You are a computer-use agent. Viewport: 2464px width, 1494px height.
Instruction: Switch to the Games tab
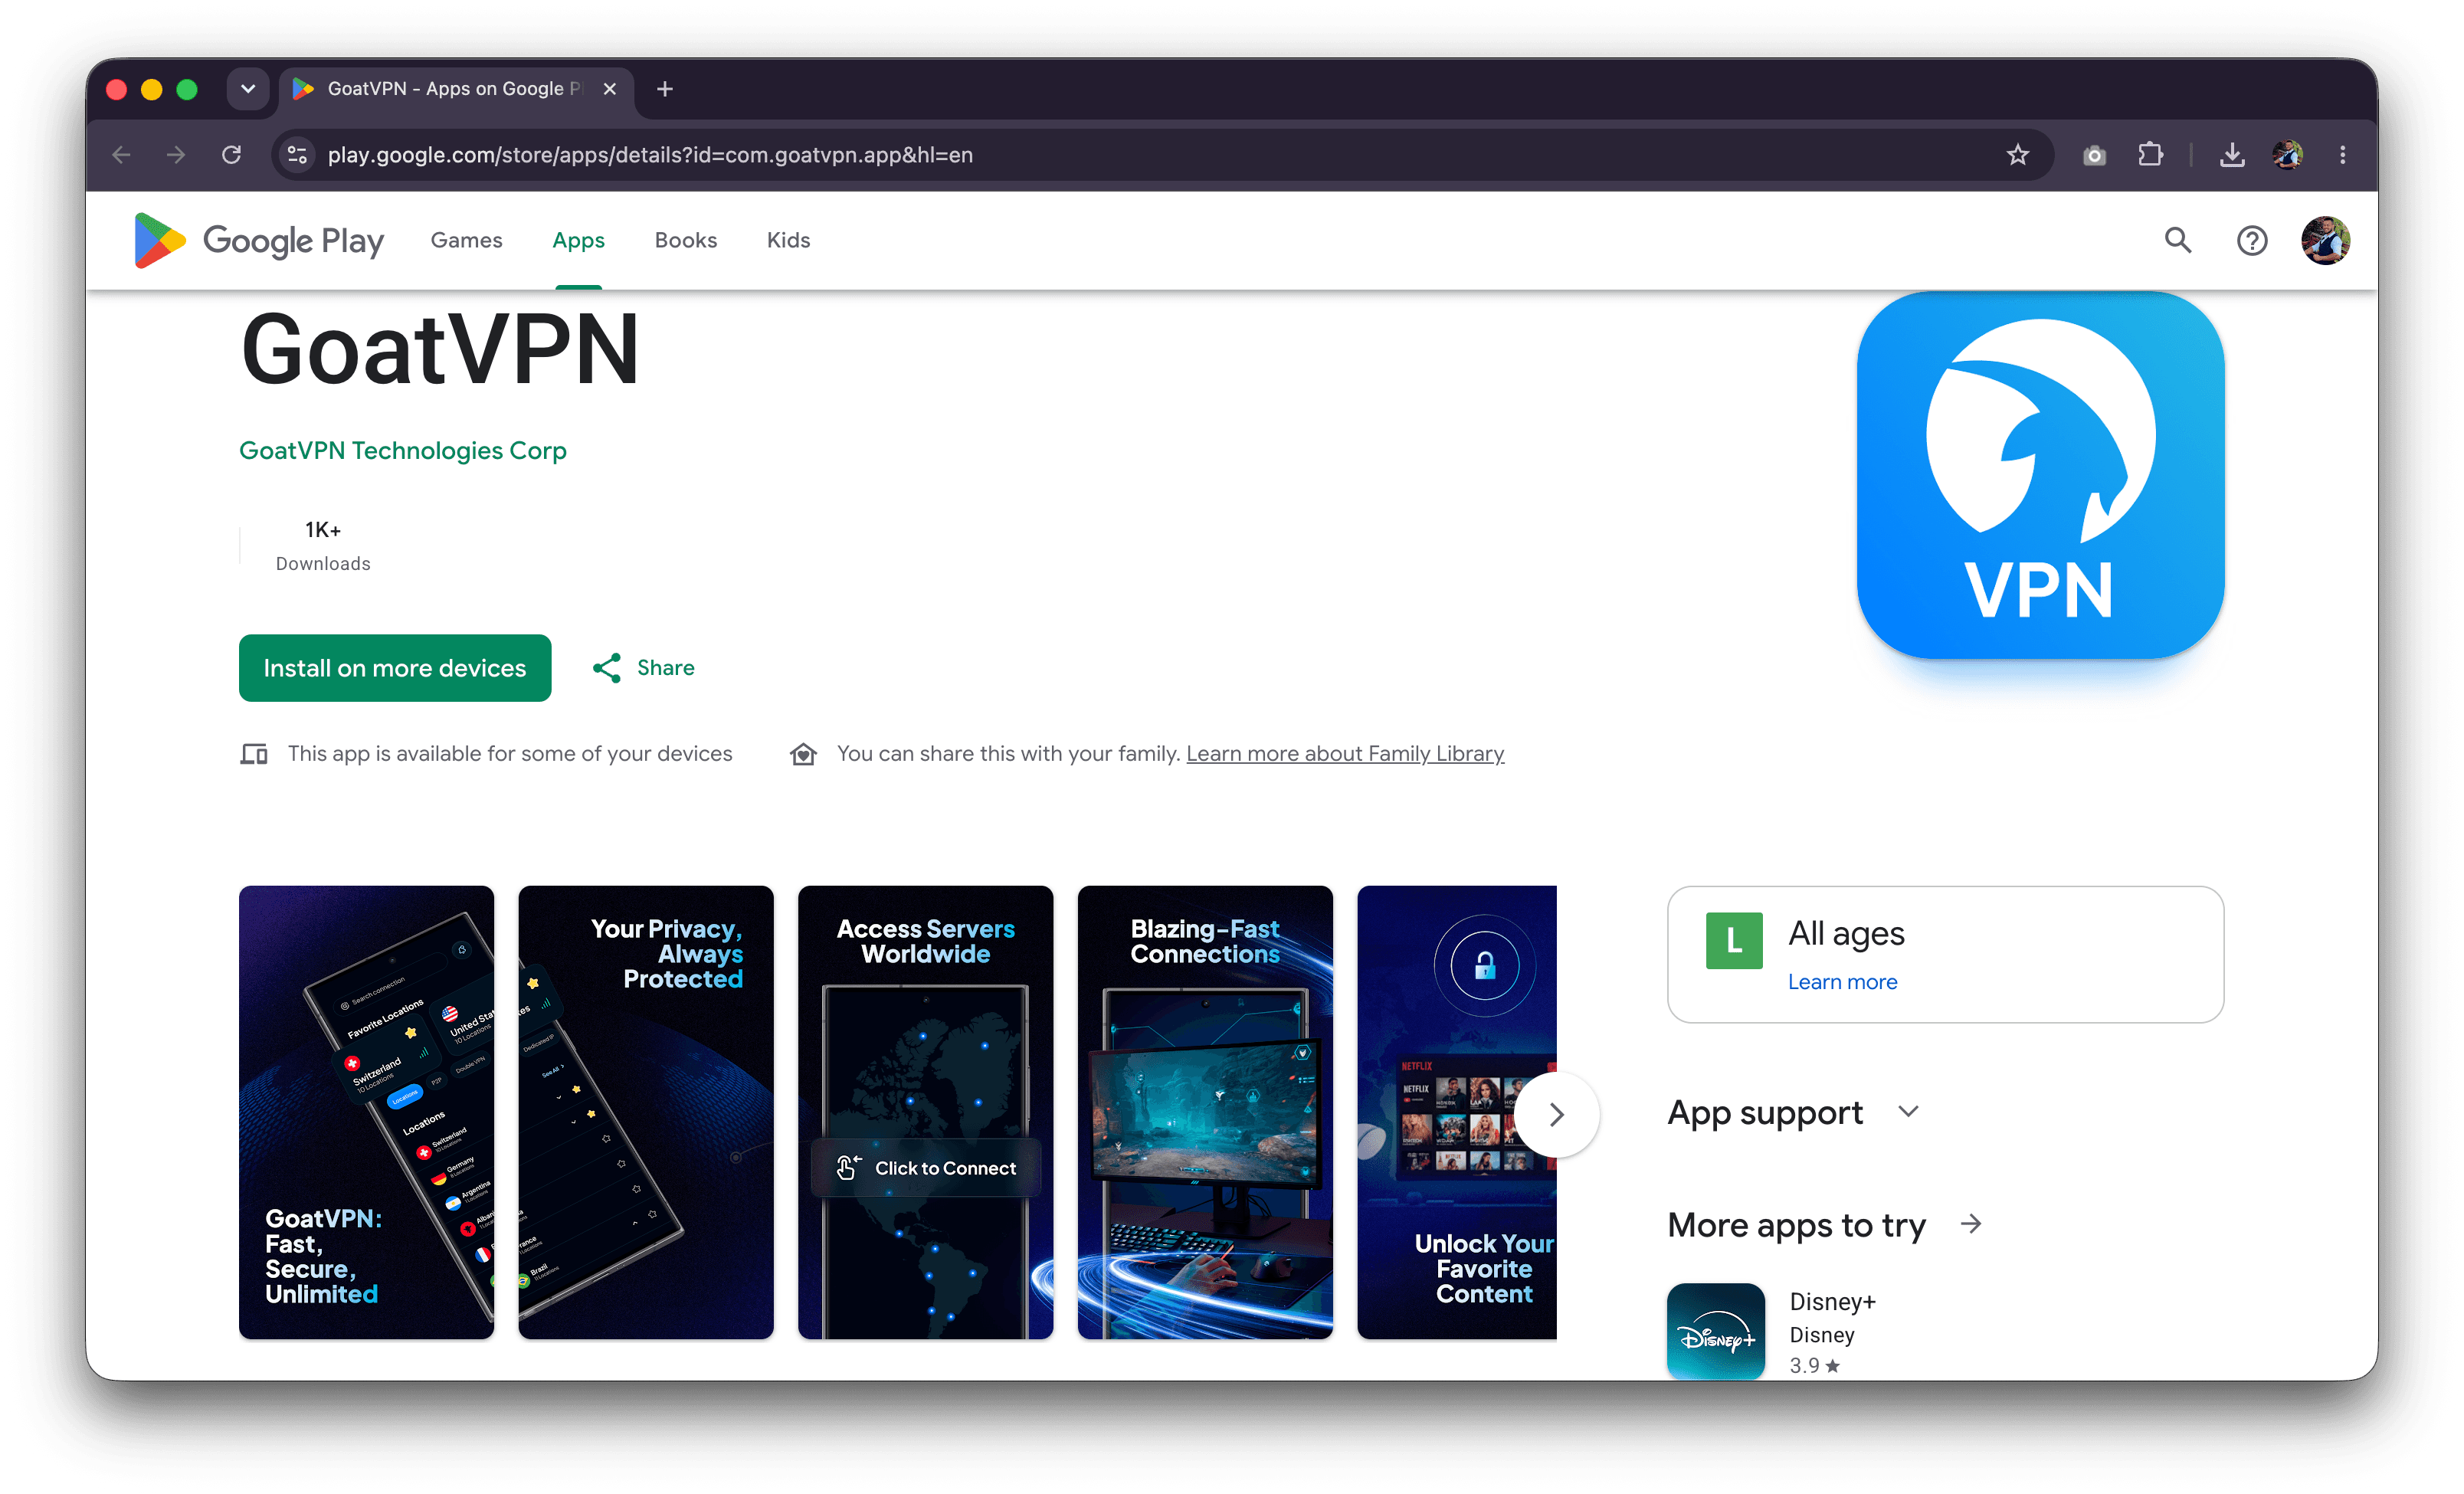[466, 240]
